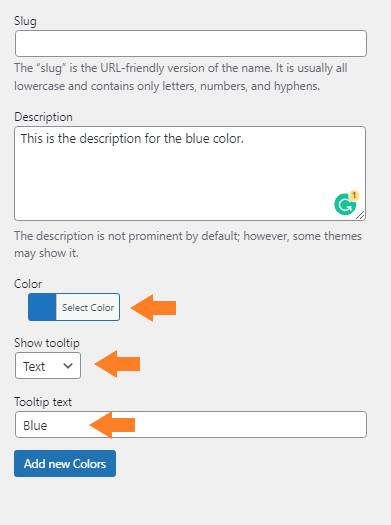Click the Description field label
Viewport: 391px width, 525px height.
coord(43,117)
